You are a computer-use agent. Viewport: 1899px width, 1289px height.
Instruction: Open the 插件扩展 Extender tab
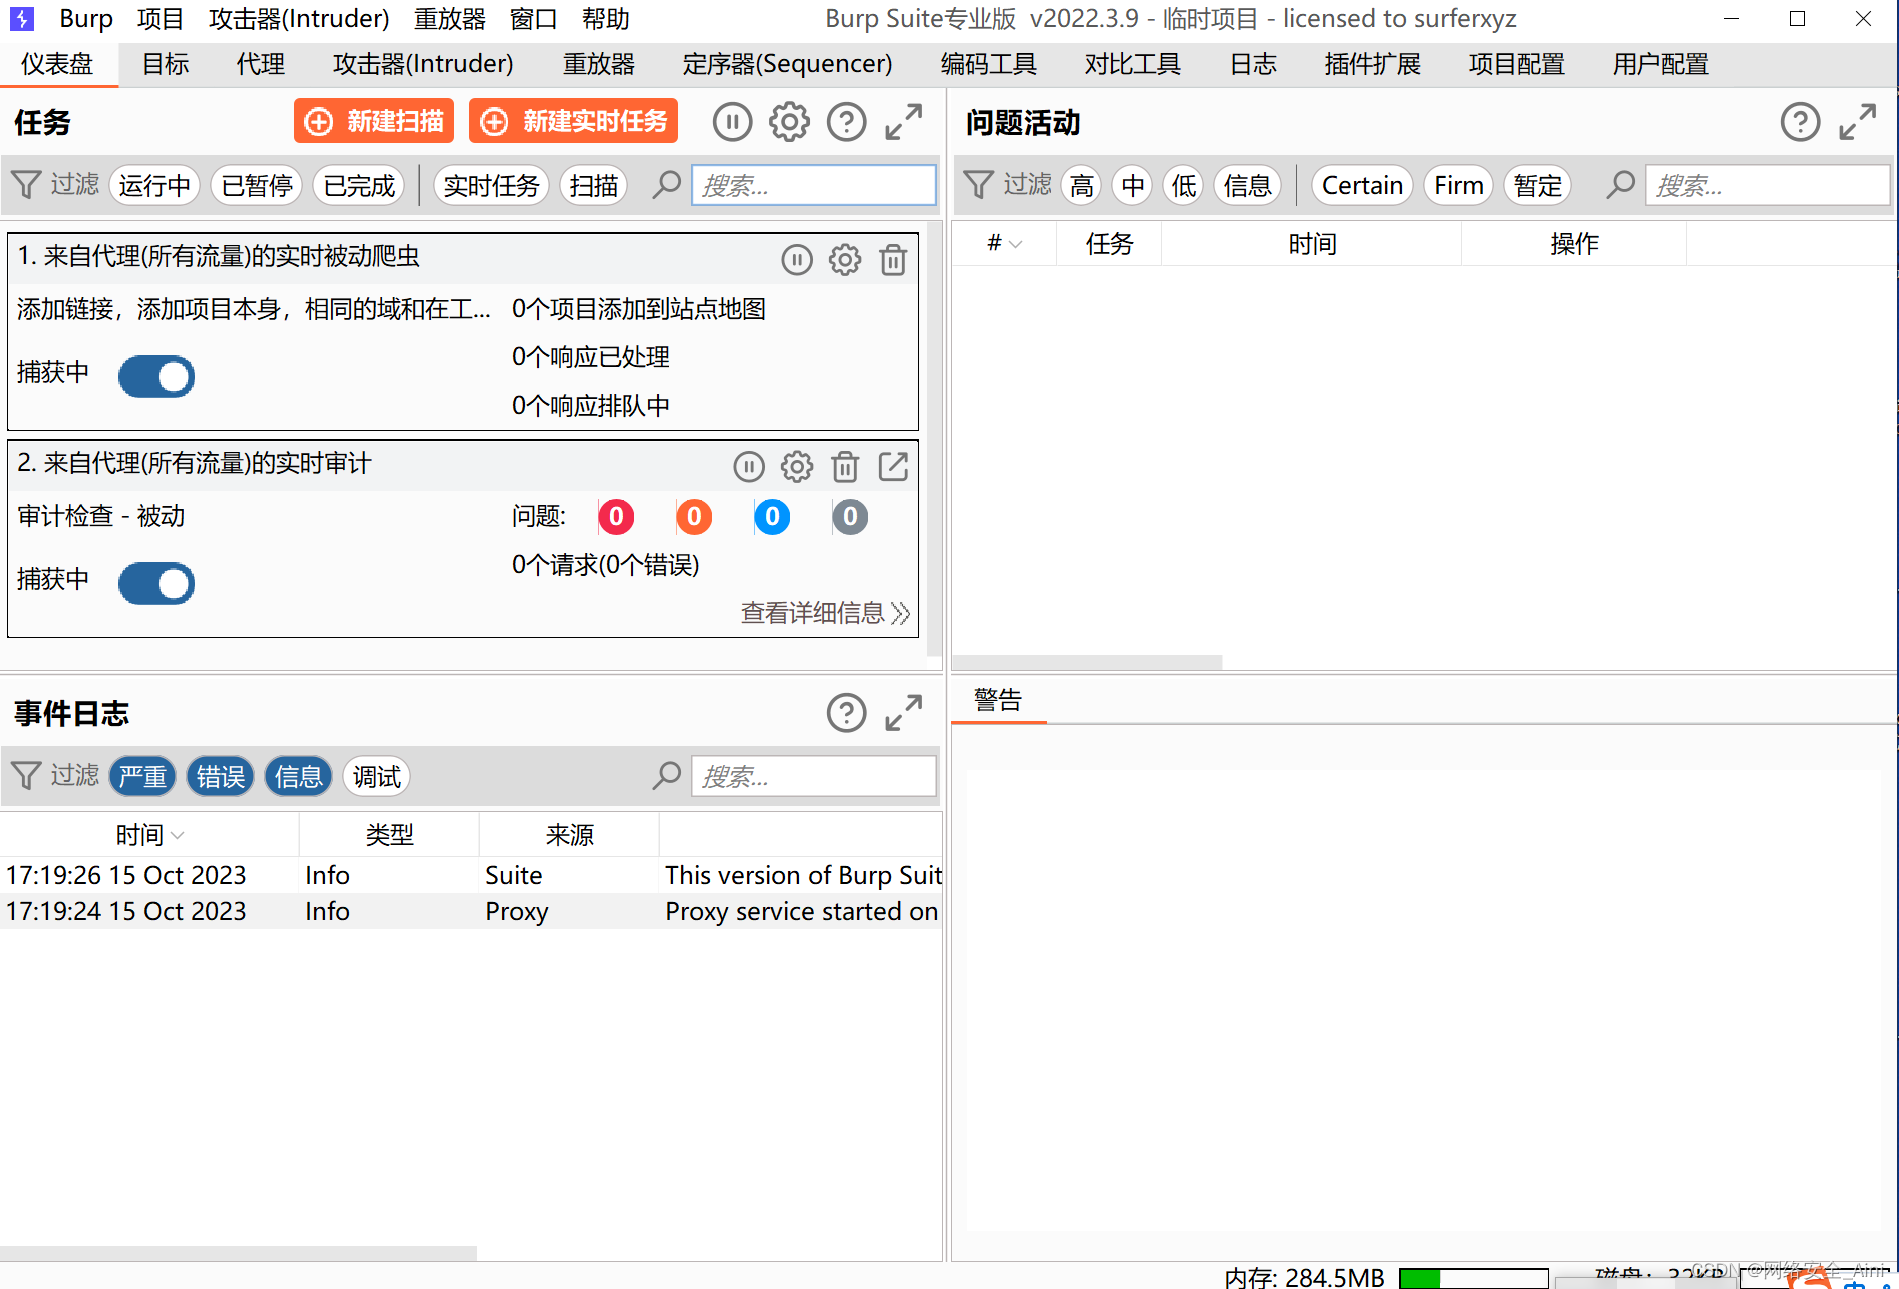click(1372, 64)
